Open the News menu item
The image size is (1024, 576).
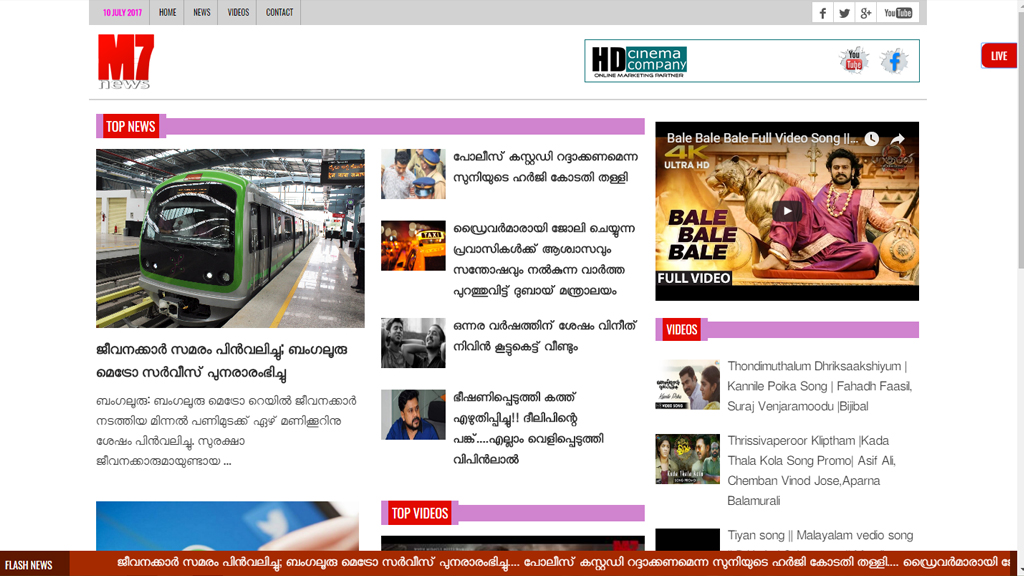202,13
